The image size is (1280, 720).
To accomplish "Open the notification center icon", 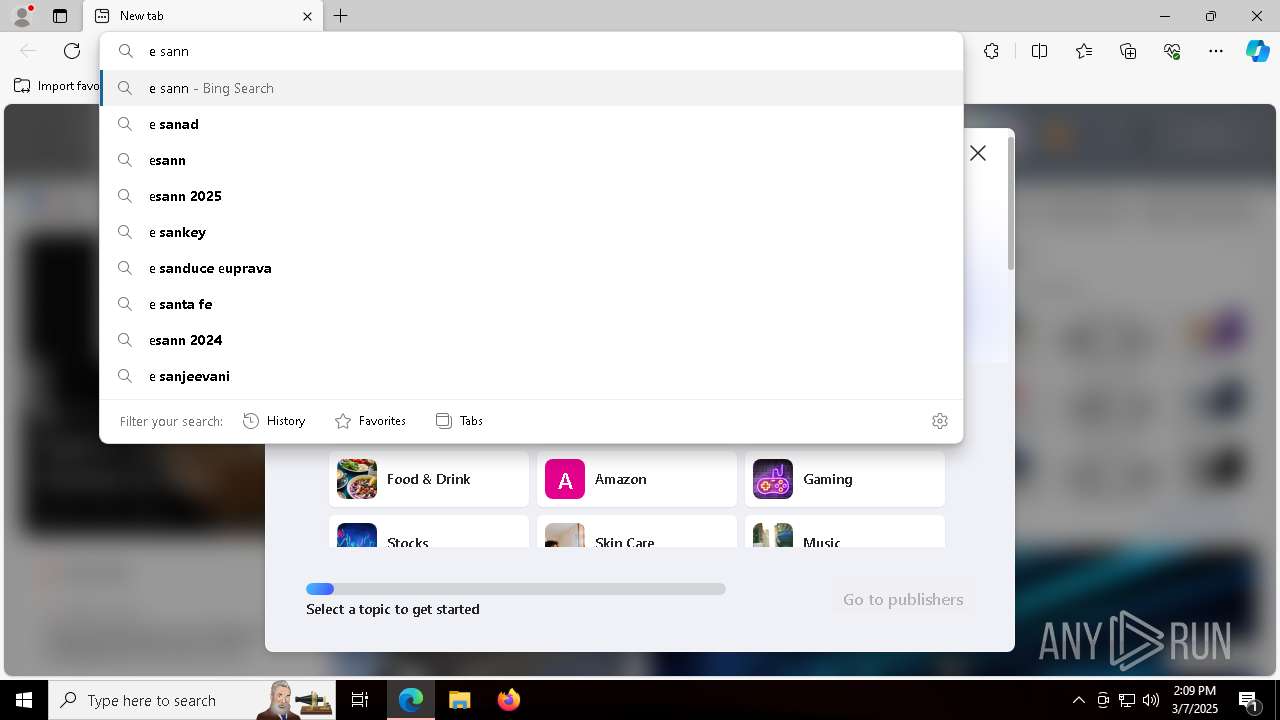I will click(x=1249, y=700).
